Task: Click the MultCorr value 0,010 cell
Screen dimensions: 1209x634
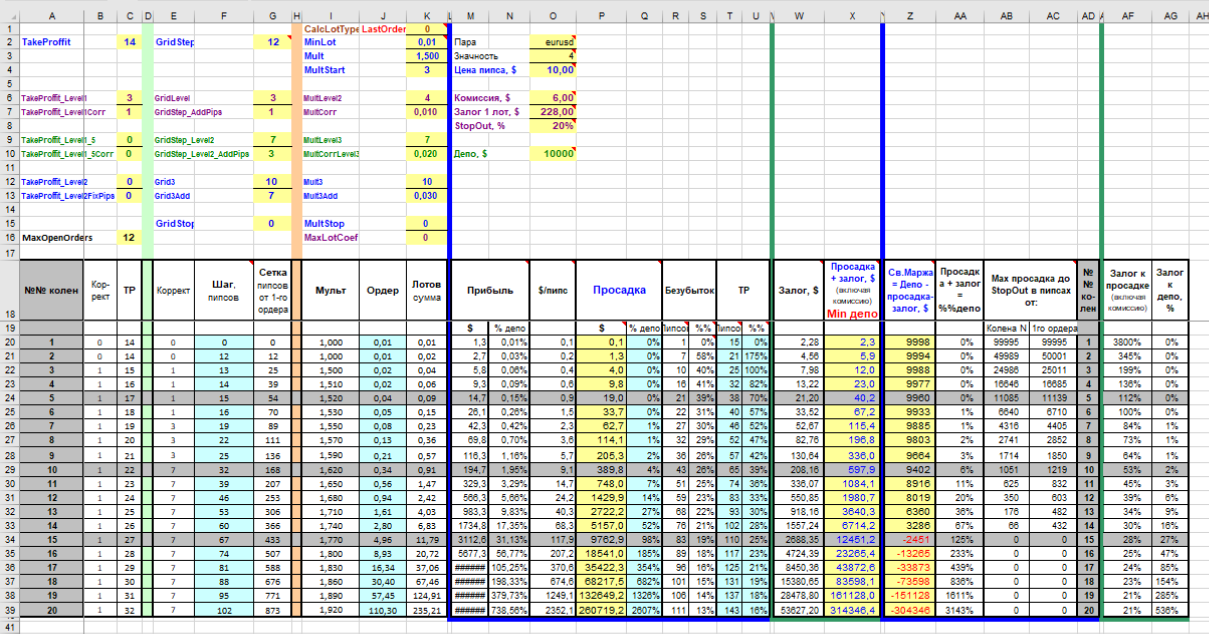Action: click(x=428, y=112)
